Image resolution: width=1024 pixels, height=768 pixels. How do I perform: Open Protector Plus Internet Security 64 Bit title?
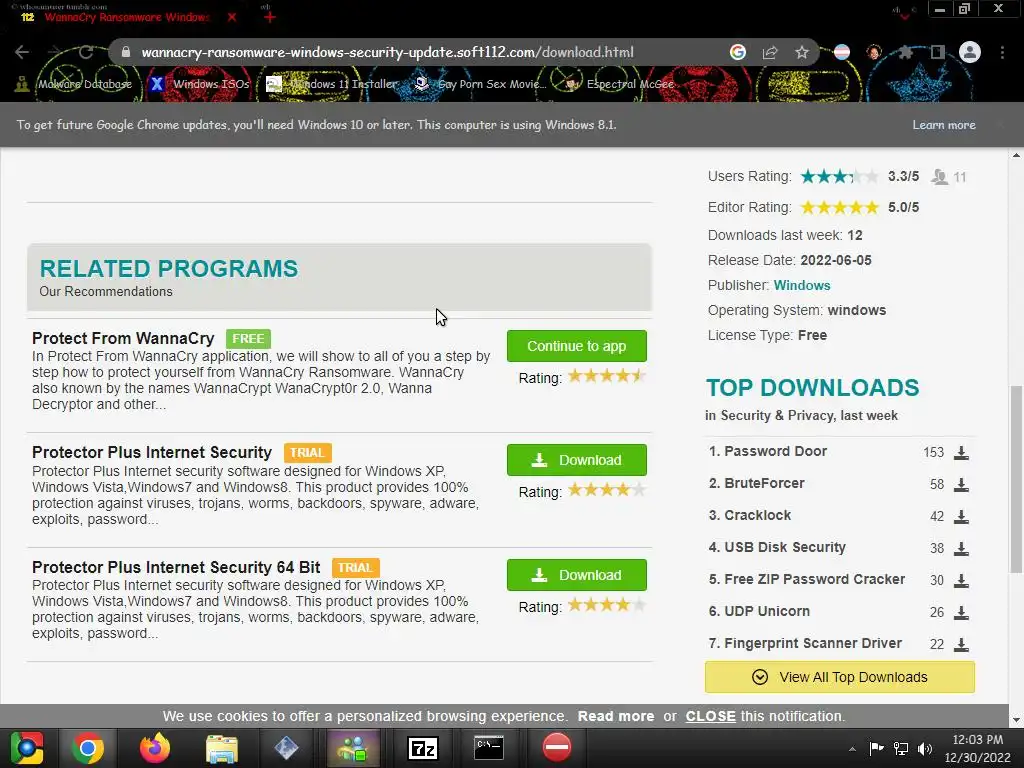pos(176,567)
